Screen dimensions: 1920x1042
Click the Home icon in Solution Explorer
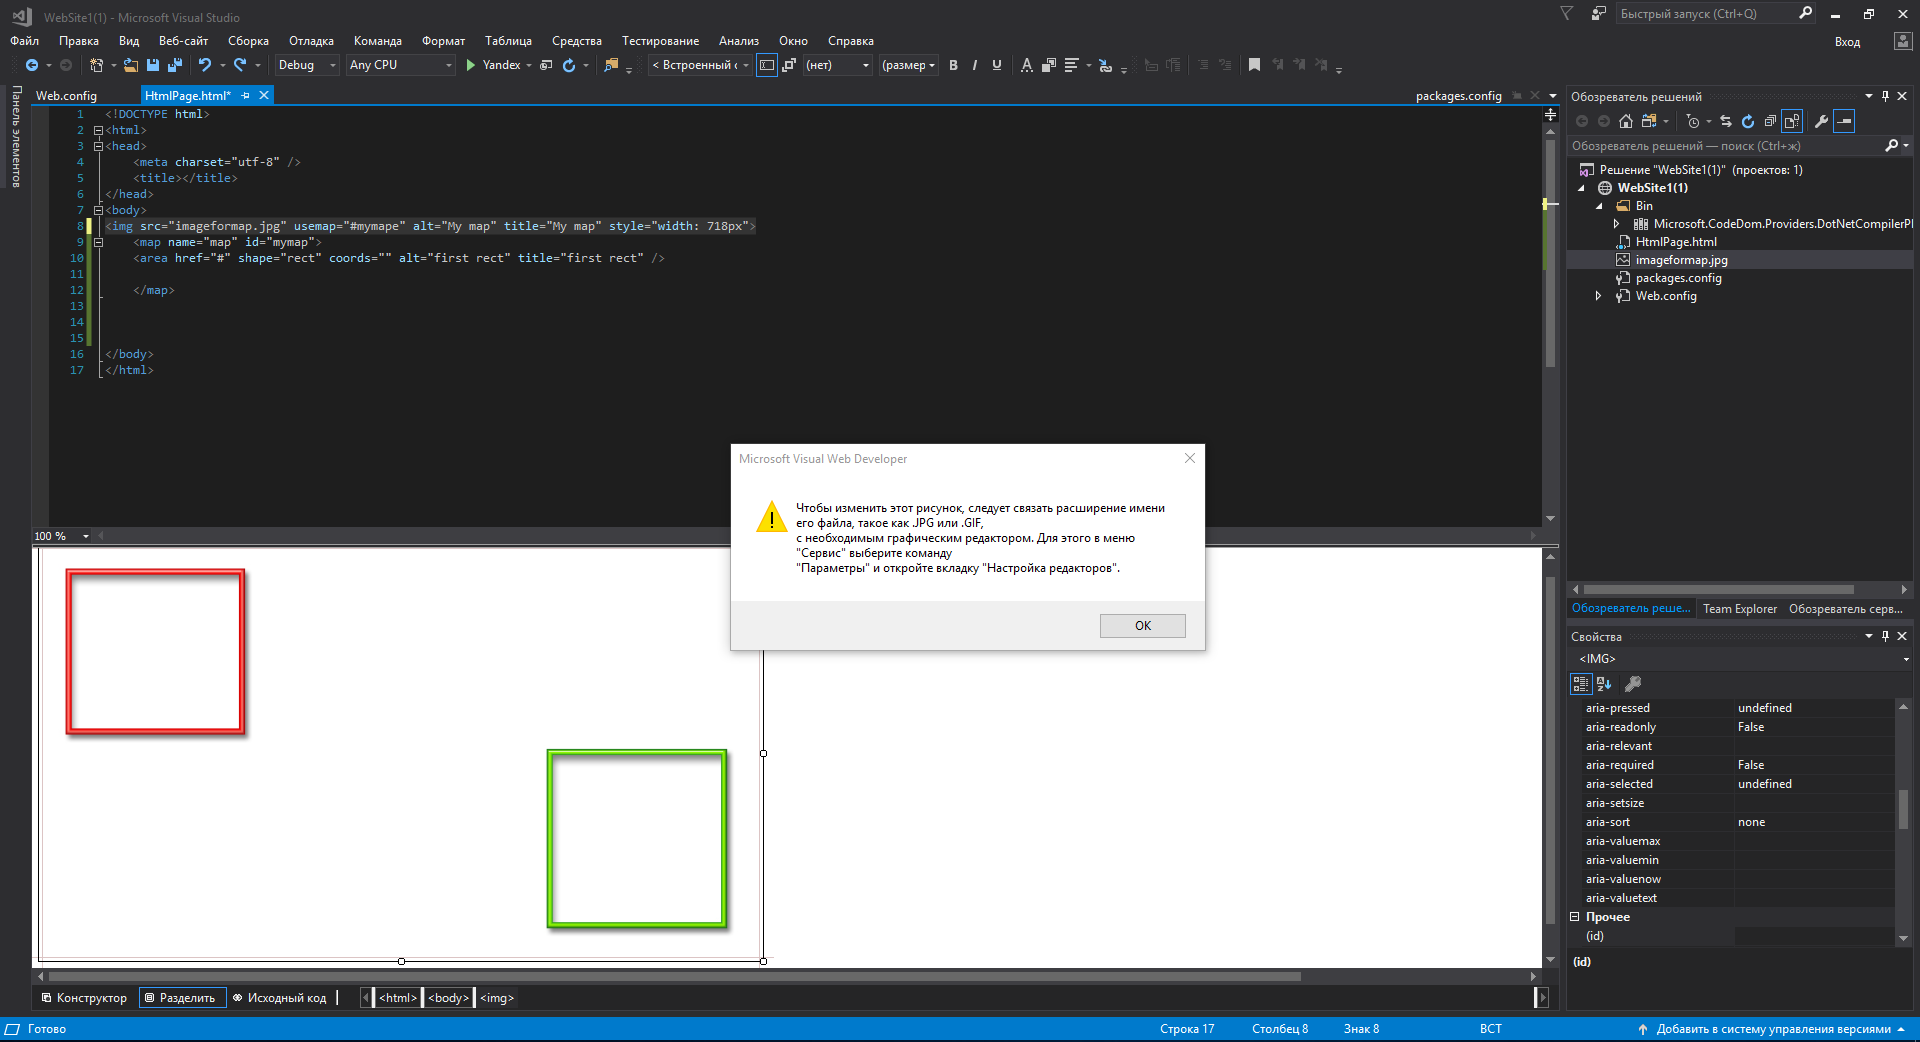[x=1626, y=121]
